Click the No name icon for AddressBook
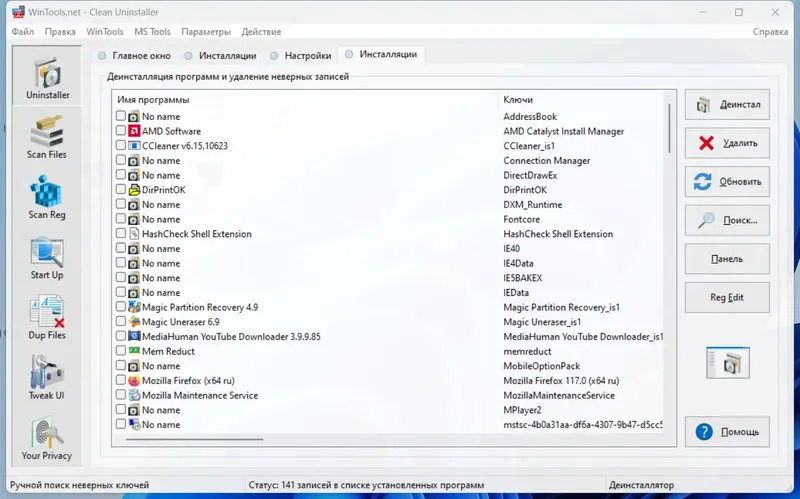Image resolution: width=800 pixels, height=499 pixels. click(134, 116)
